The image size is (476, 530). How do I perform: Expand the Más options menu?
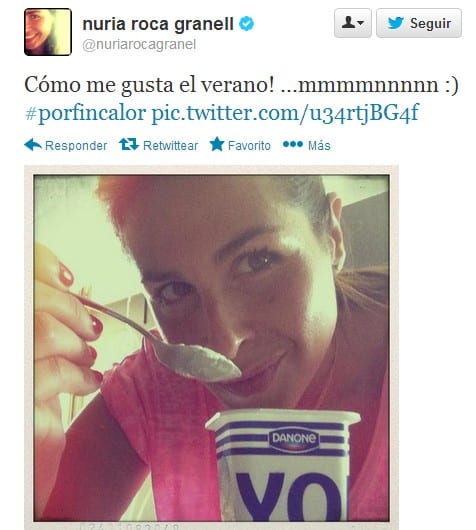coord(319,145)
